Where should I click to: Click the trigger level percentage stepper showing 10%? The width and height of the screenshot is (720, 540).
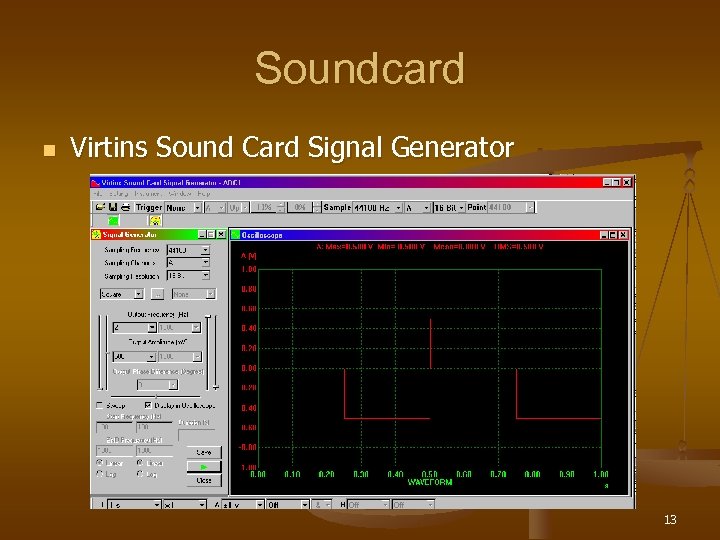[x=268, y=208]
